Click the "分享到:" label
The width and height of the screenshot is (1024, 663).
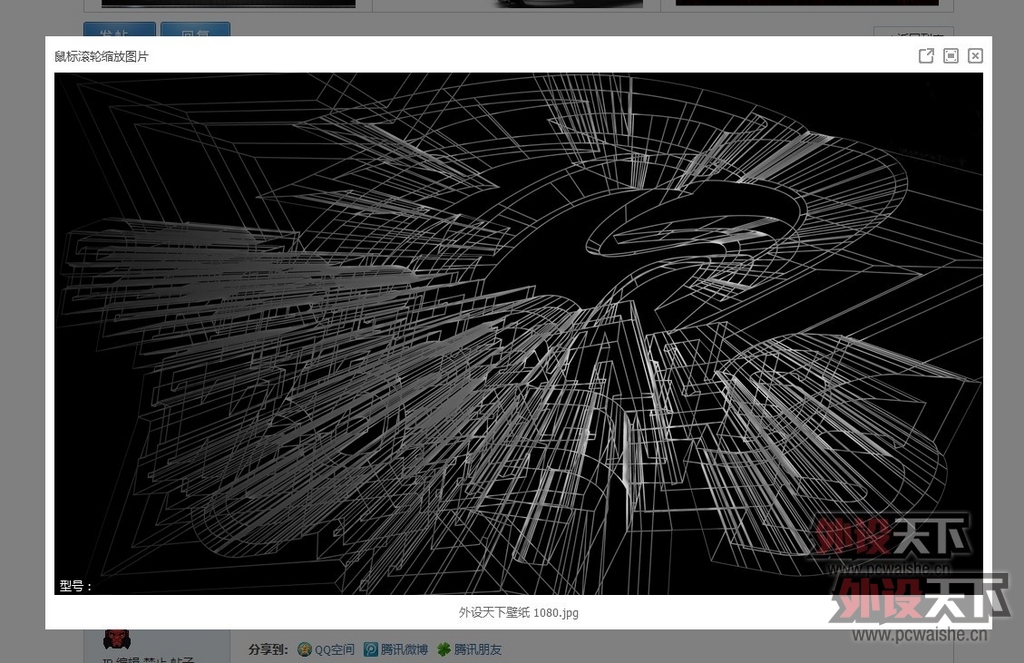268,649
